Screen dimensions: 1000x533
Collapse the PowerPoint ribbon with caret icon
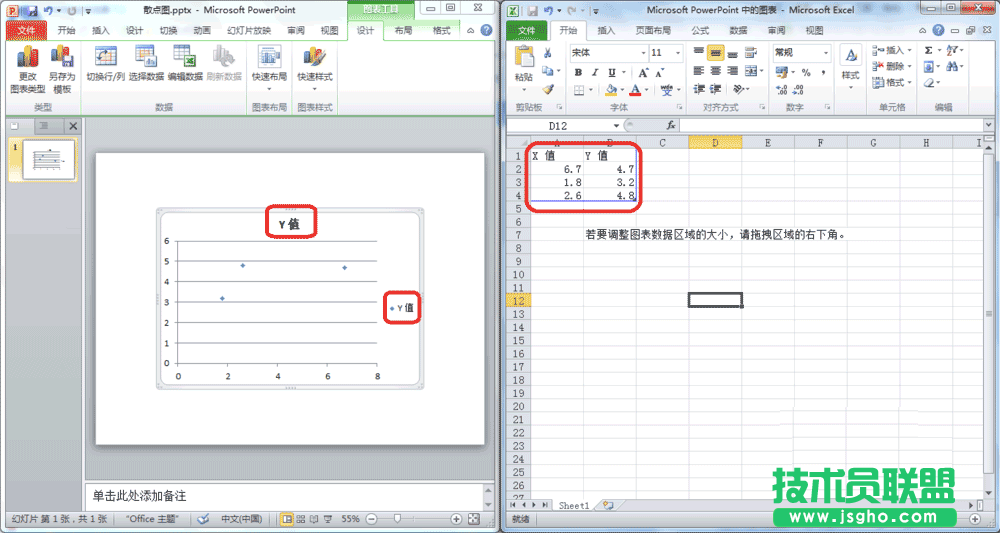point(471,31)
